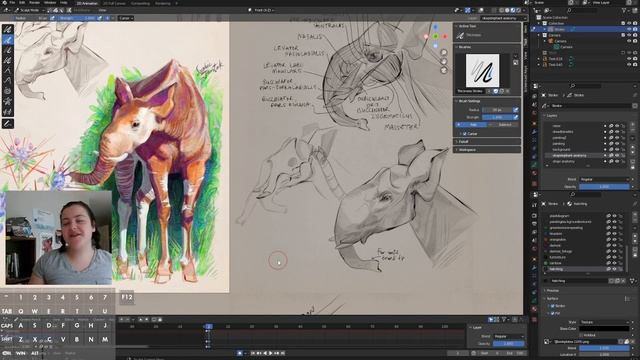The height and width of the screenshot is (360, 640).
Task: Select the Pinch sculpt tool
Action: tap(8, 101)
